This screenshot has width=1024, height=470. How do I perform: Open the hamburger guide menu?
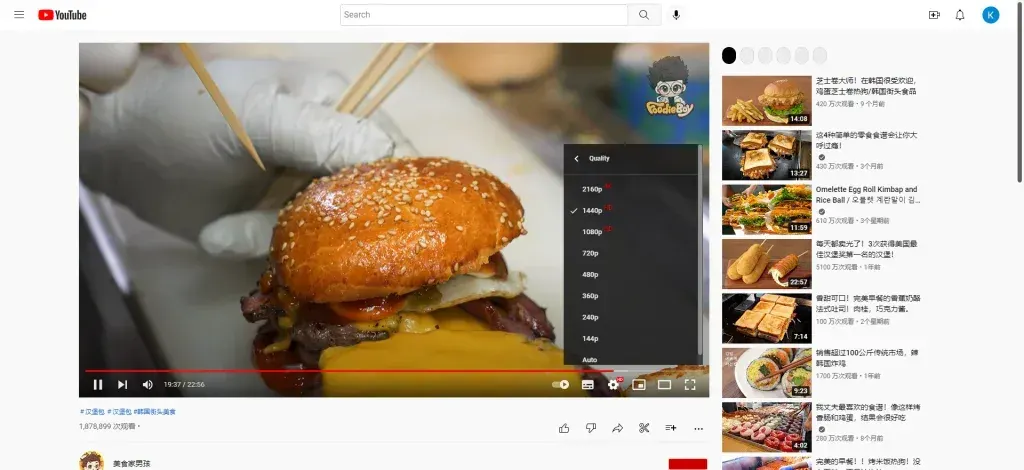19,14
